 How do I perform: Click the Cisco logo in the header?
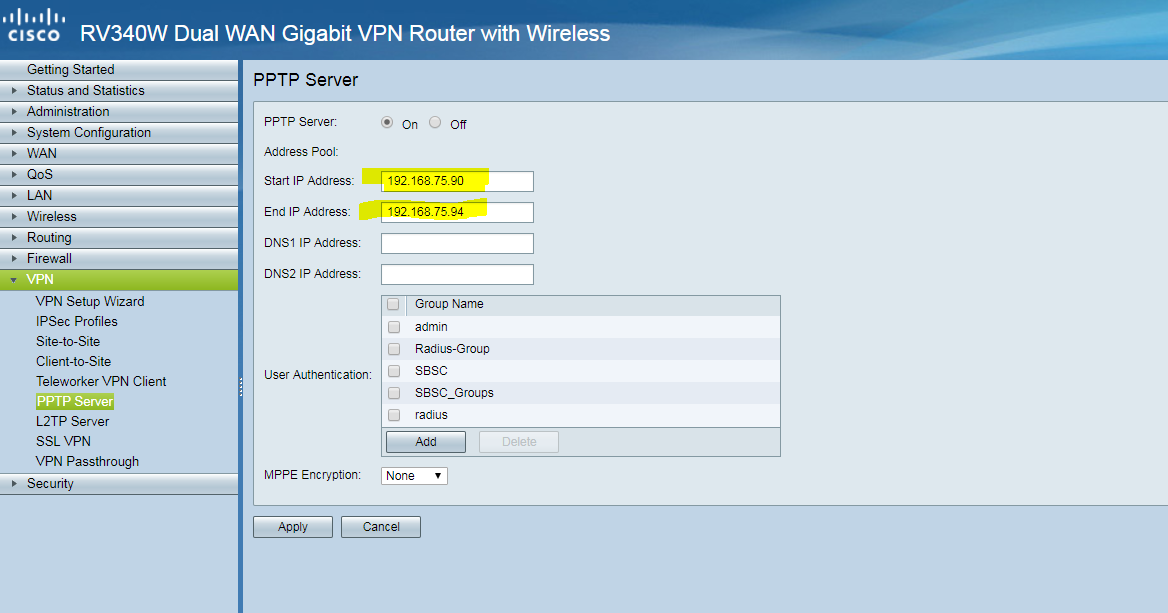click(34, 26)
